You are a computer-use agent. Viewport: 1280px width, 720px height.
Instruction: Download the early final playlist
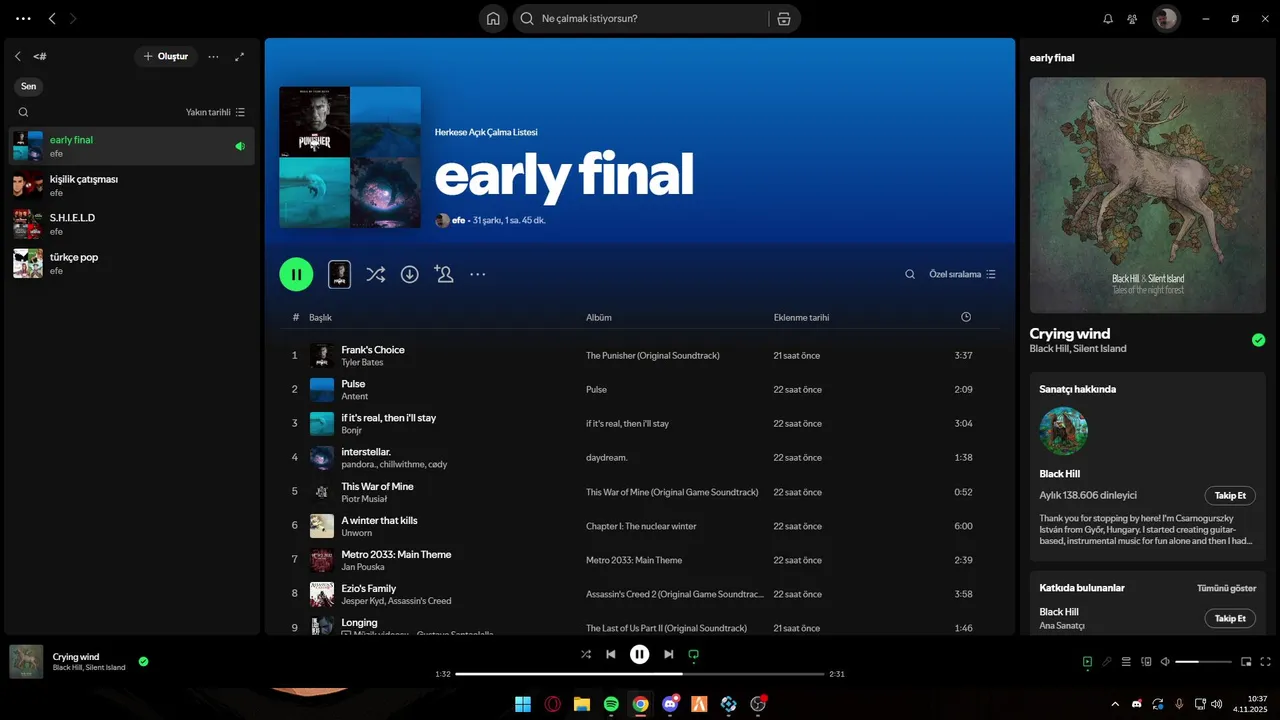pyautogui.click(x=410, y=274)
